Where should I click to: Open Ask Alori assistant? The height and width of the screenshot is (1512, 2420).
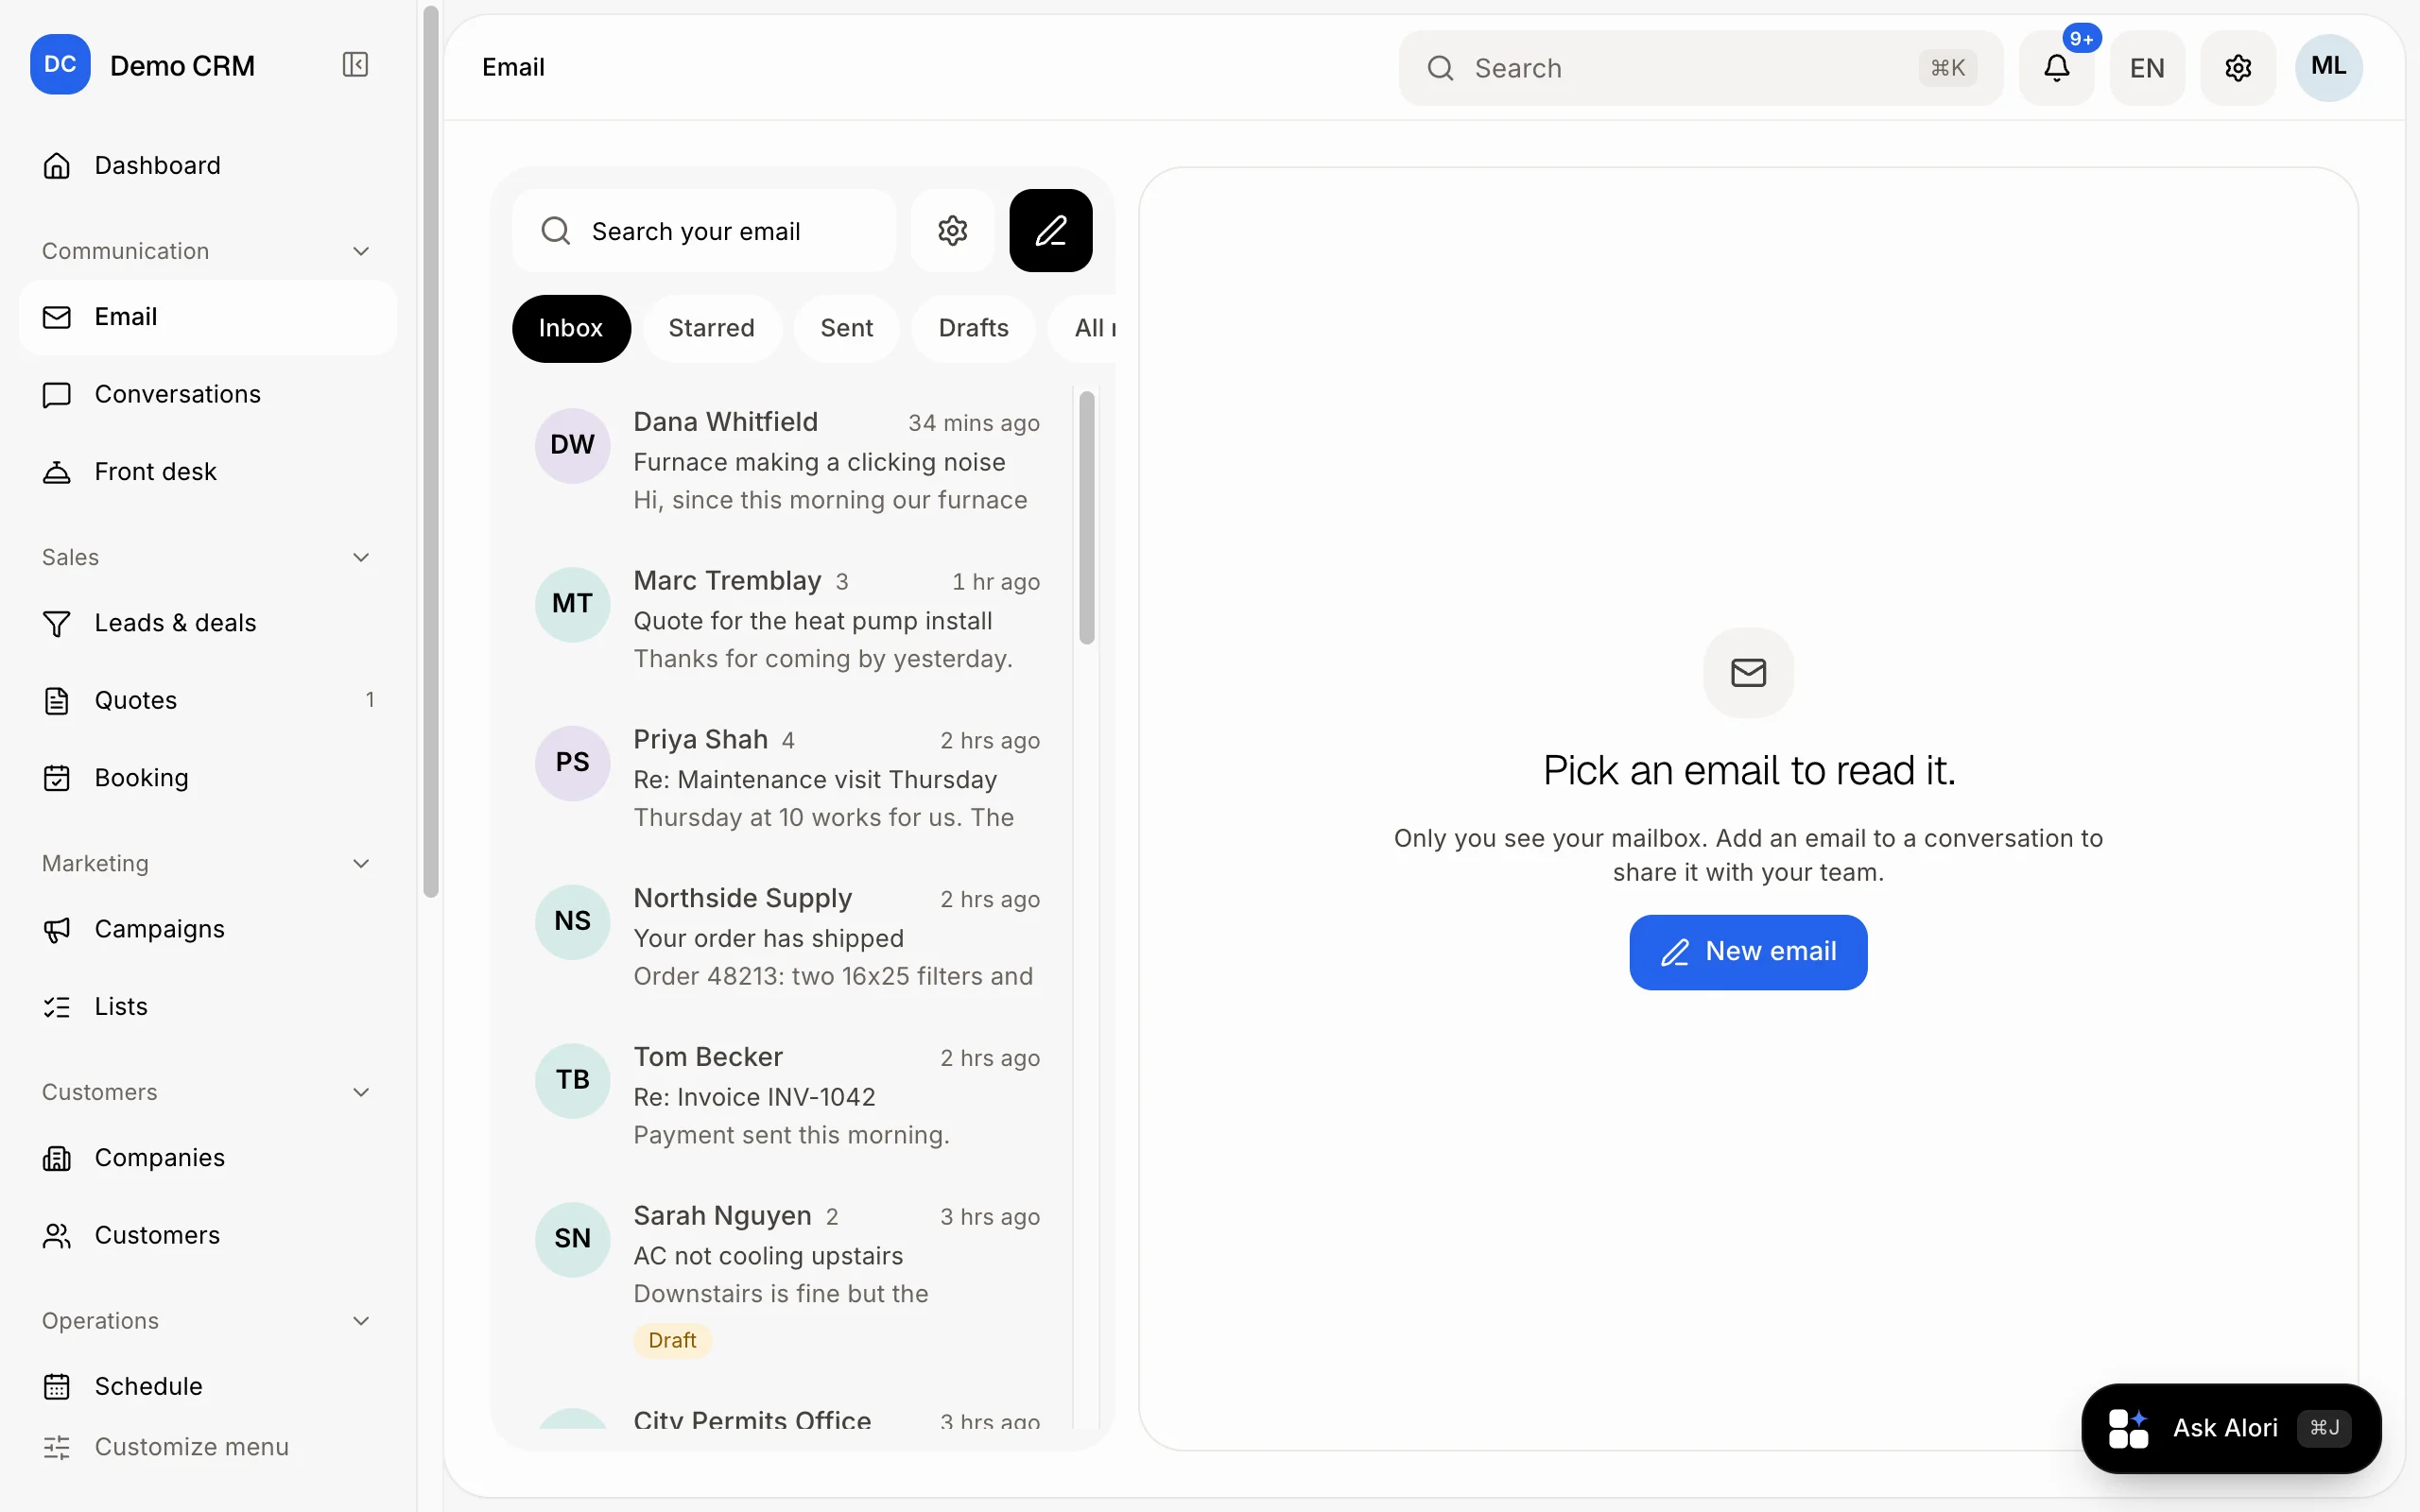click(x=2231, y=1428)
